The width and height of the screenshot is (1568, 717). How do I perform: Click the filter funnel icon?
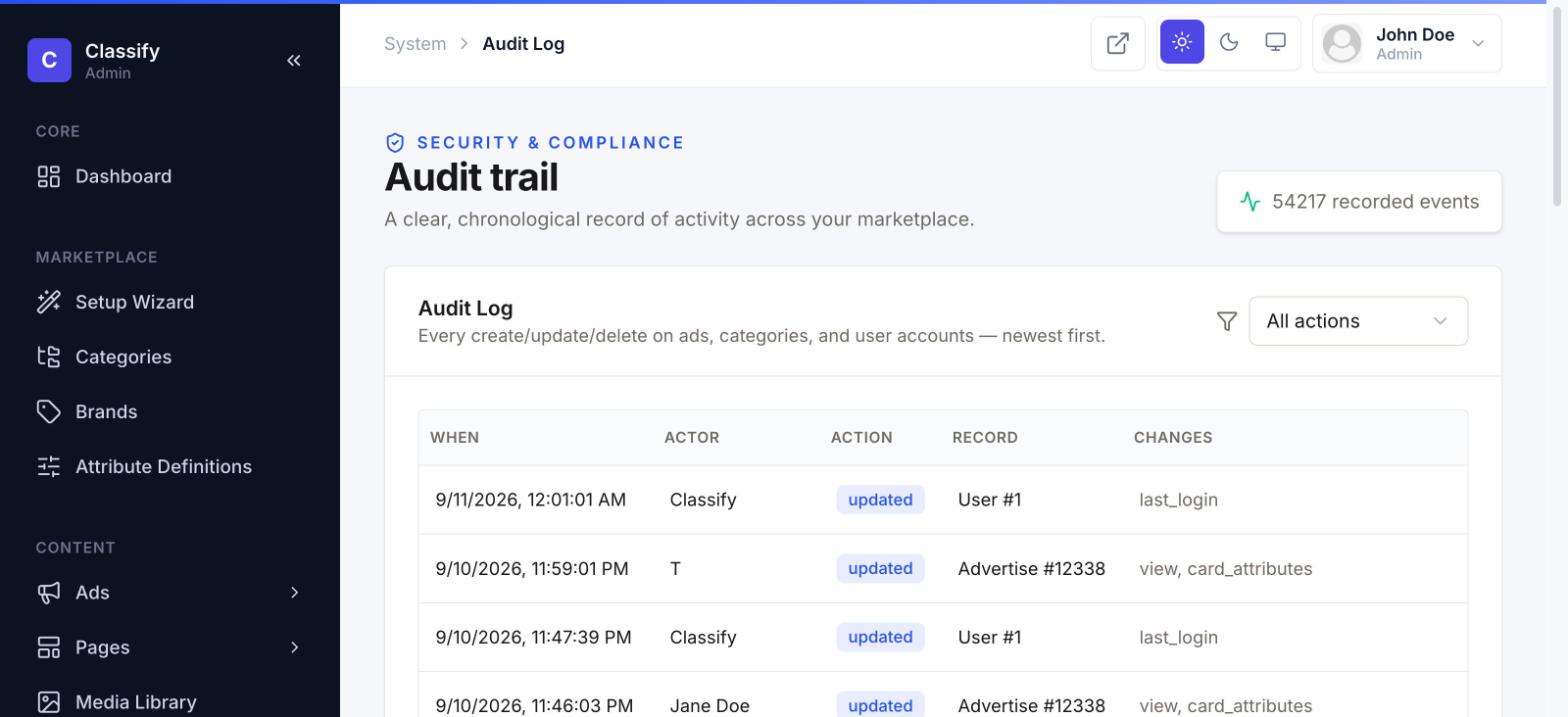coord(1227,321)
